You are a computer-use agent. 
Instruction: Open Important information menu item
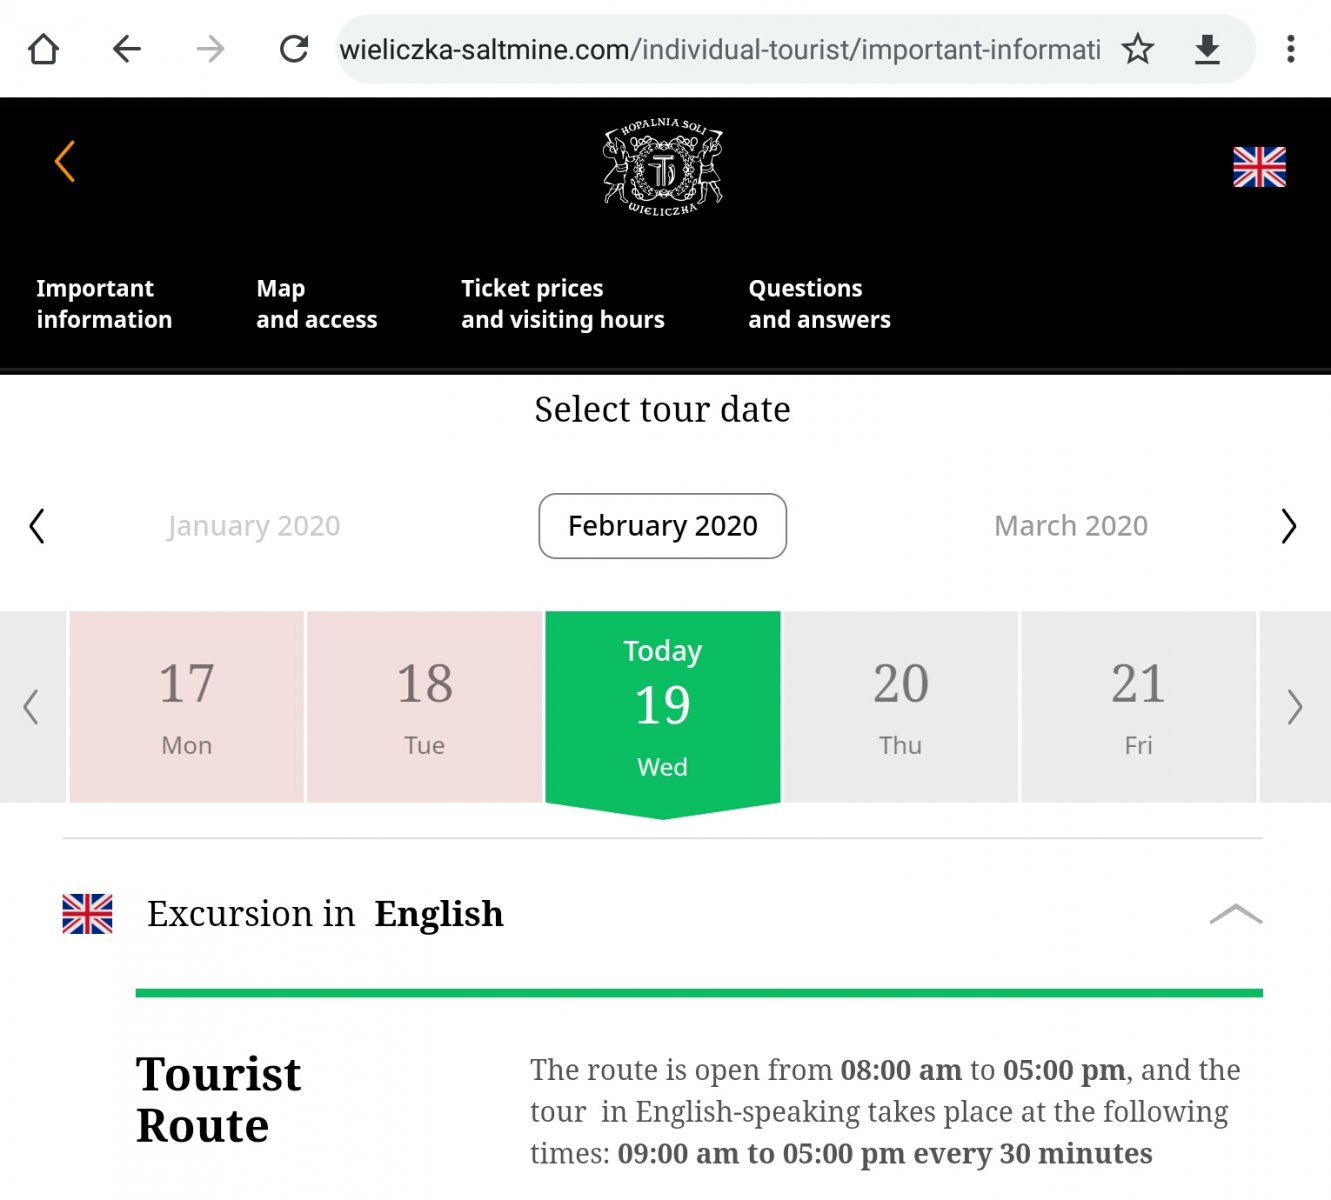[104, 304]
